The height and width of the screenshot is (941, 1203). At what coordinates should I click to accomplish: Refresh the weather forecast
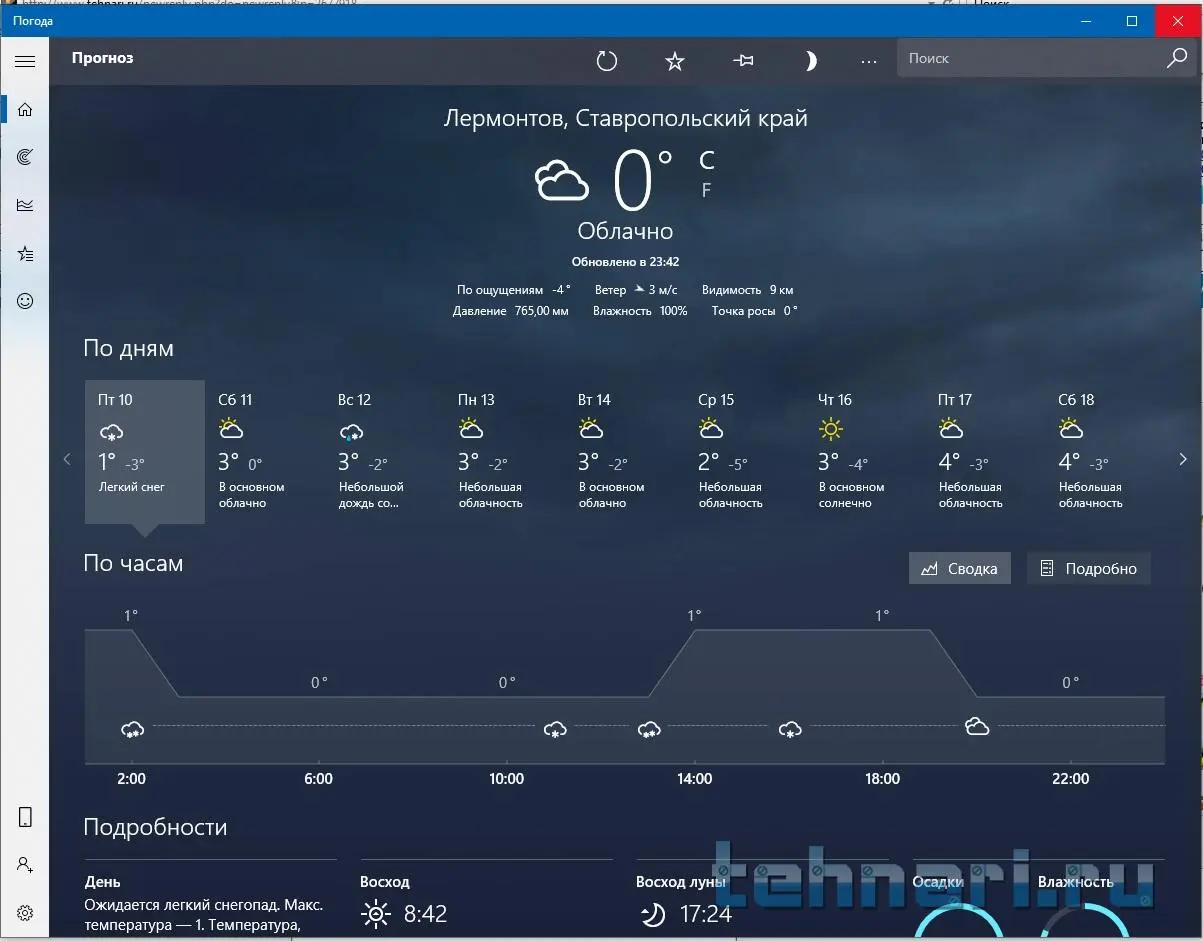click(x=607, y=61)
